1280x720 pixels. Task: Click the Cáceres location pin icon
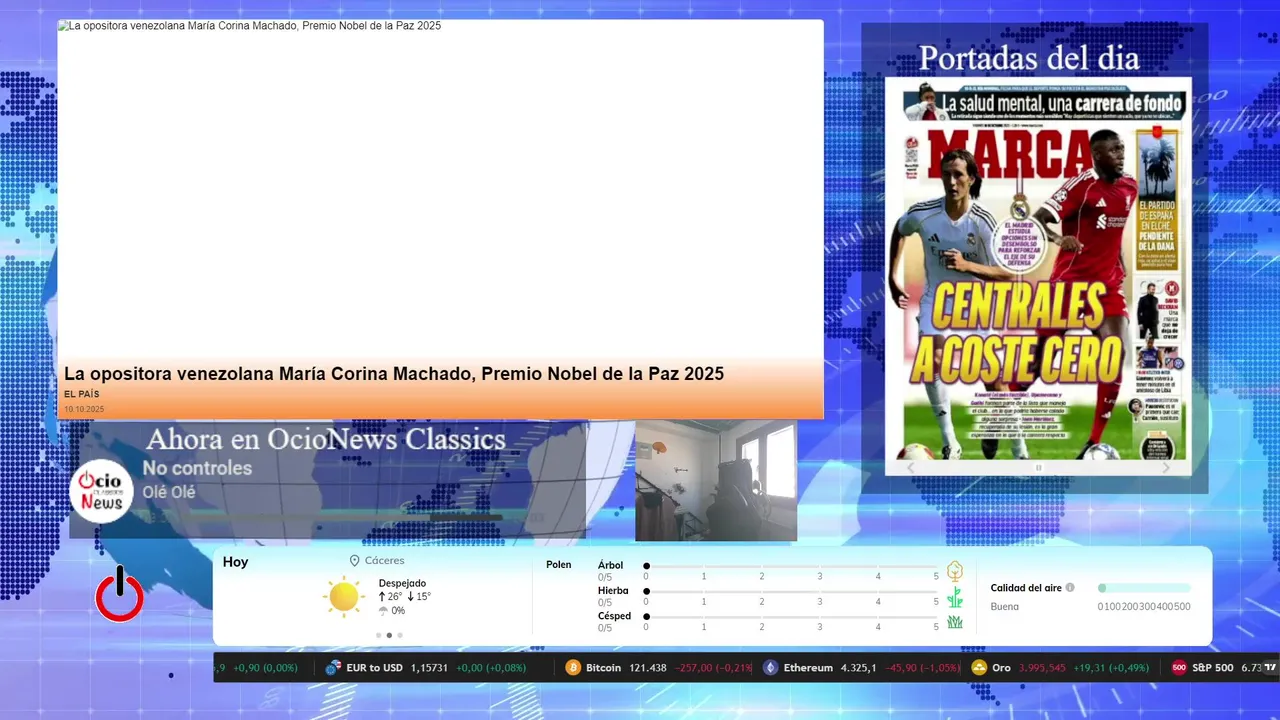point(354,561)
